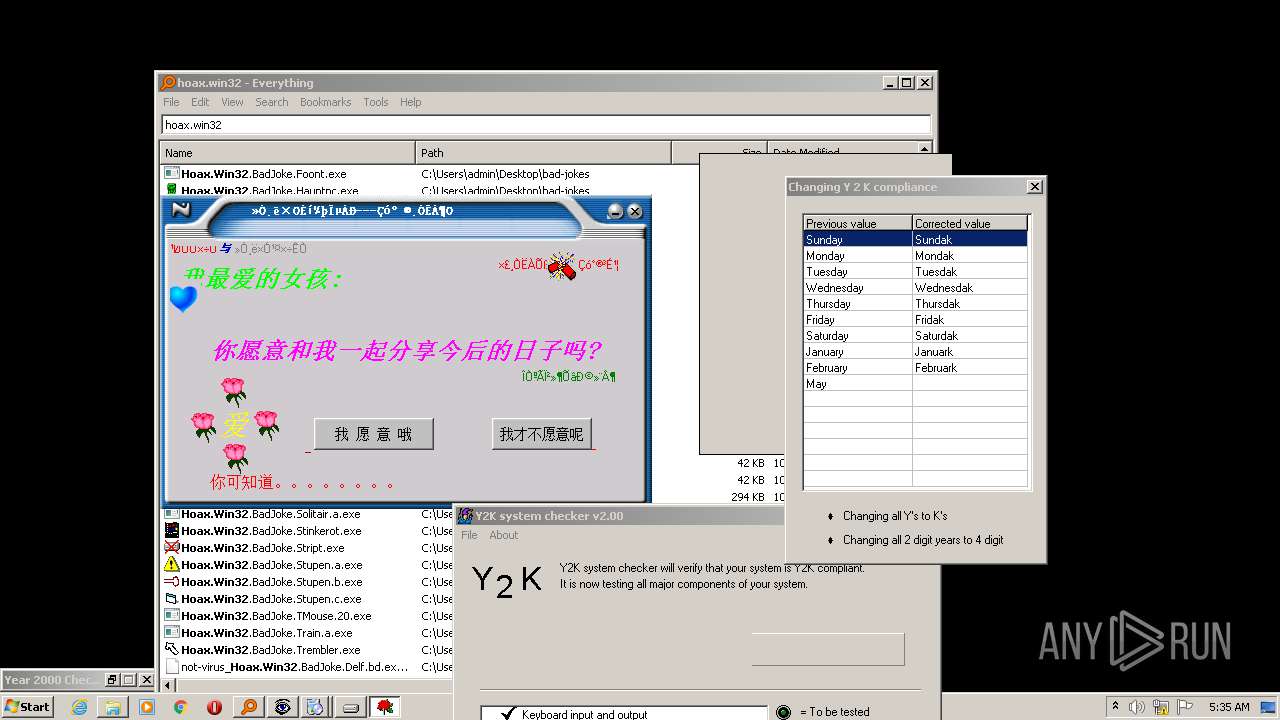
Task: Open Tools menu in Everything
Action: pyautogui.click(x=376, y=102)
